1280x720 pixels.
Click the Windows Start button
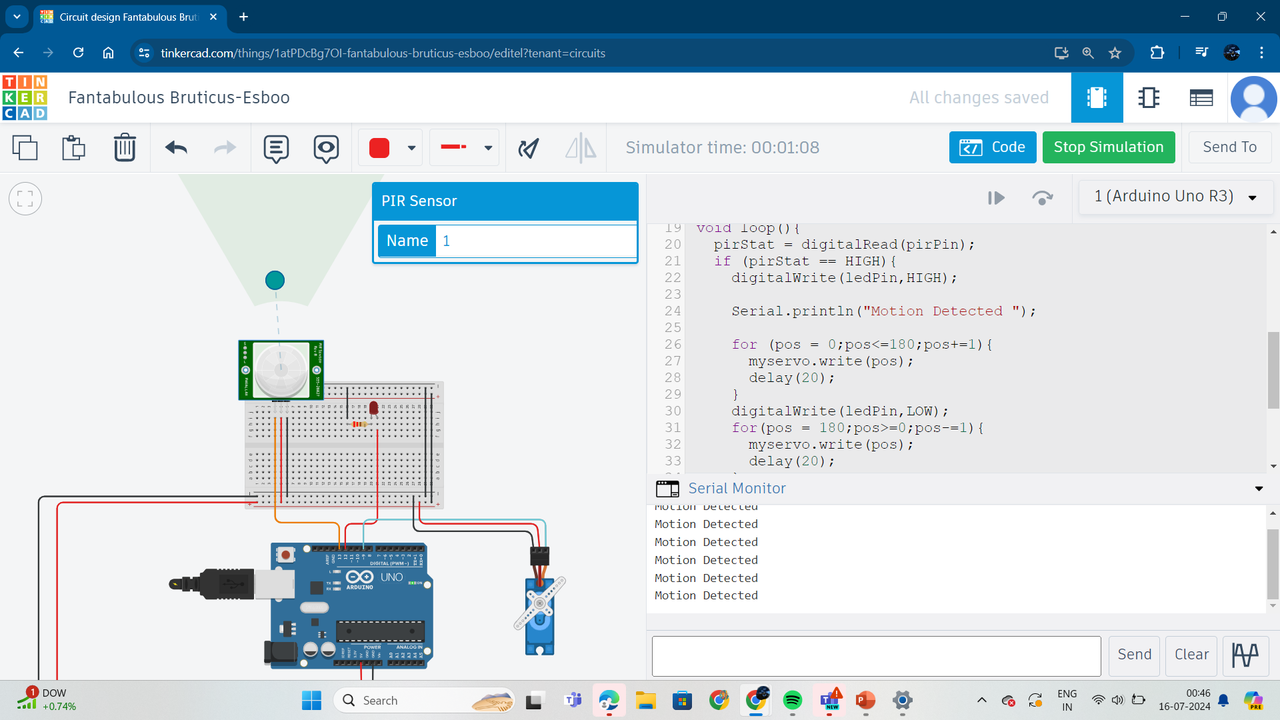tap(311, 700)
